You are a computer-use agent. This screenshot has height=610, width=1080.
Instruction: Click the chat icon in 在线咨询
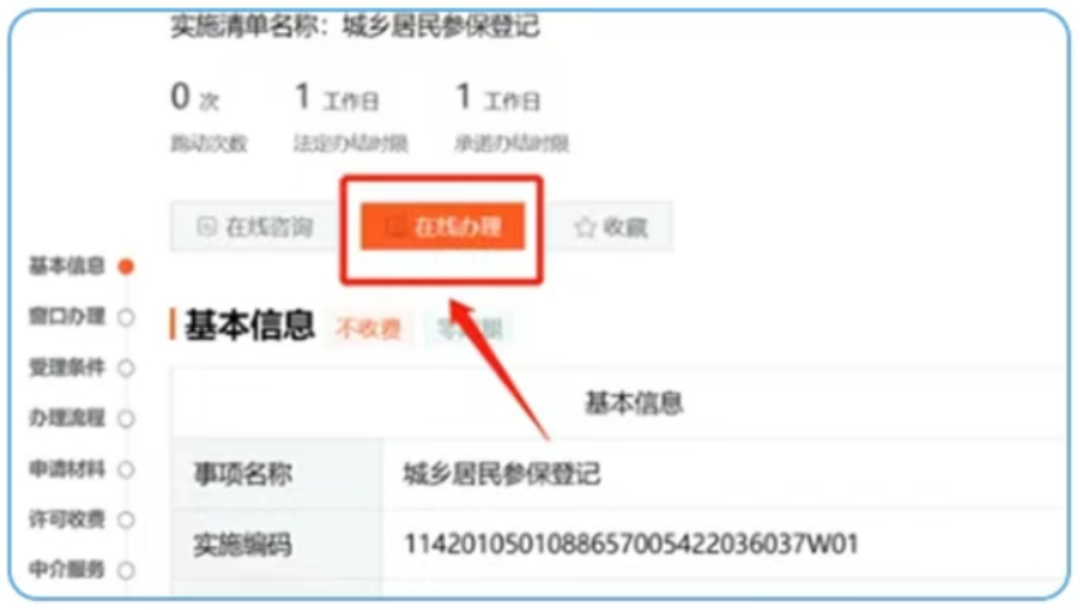[x=206, y=226]
